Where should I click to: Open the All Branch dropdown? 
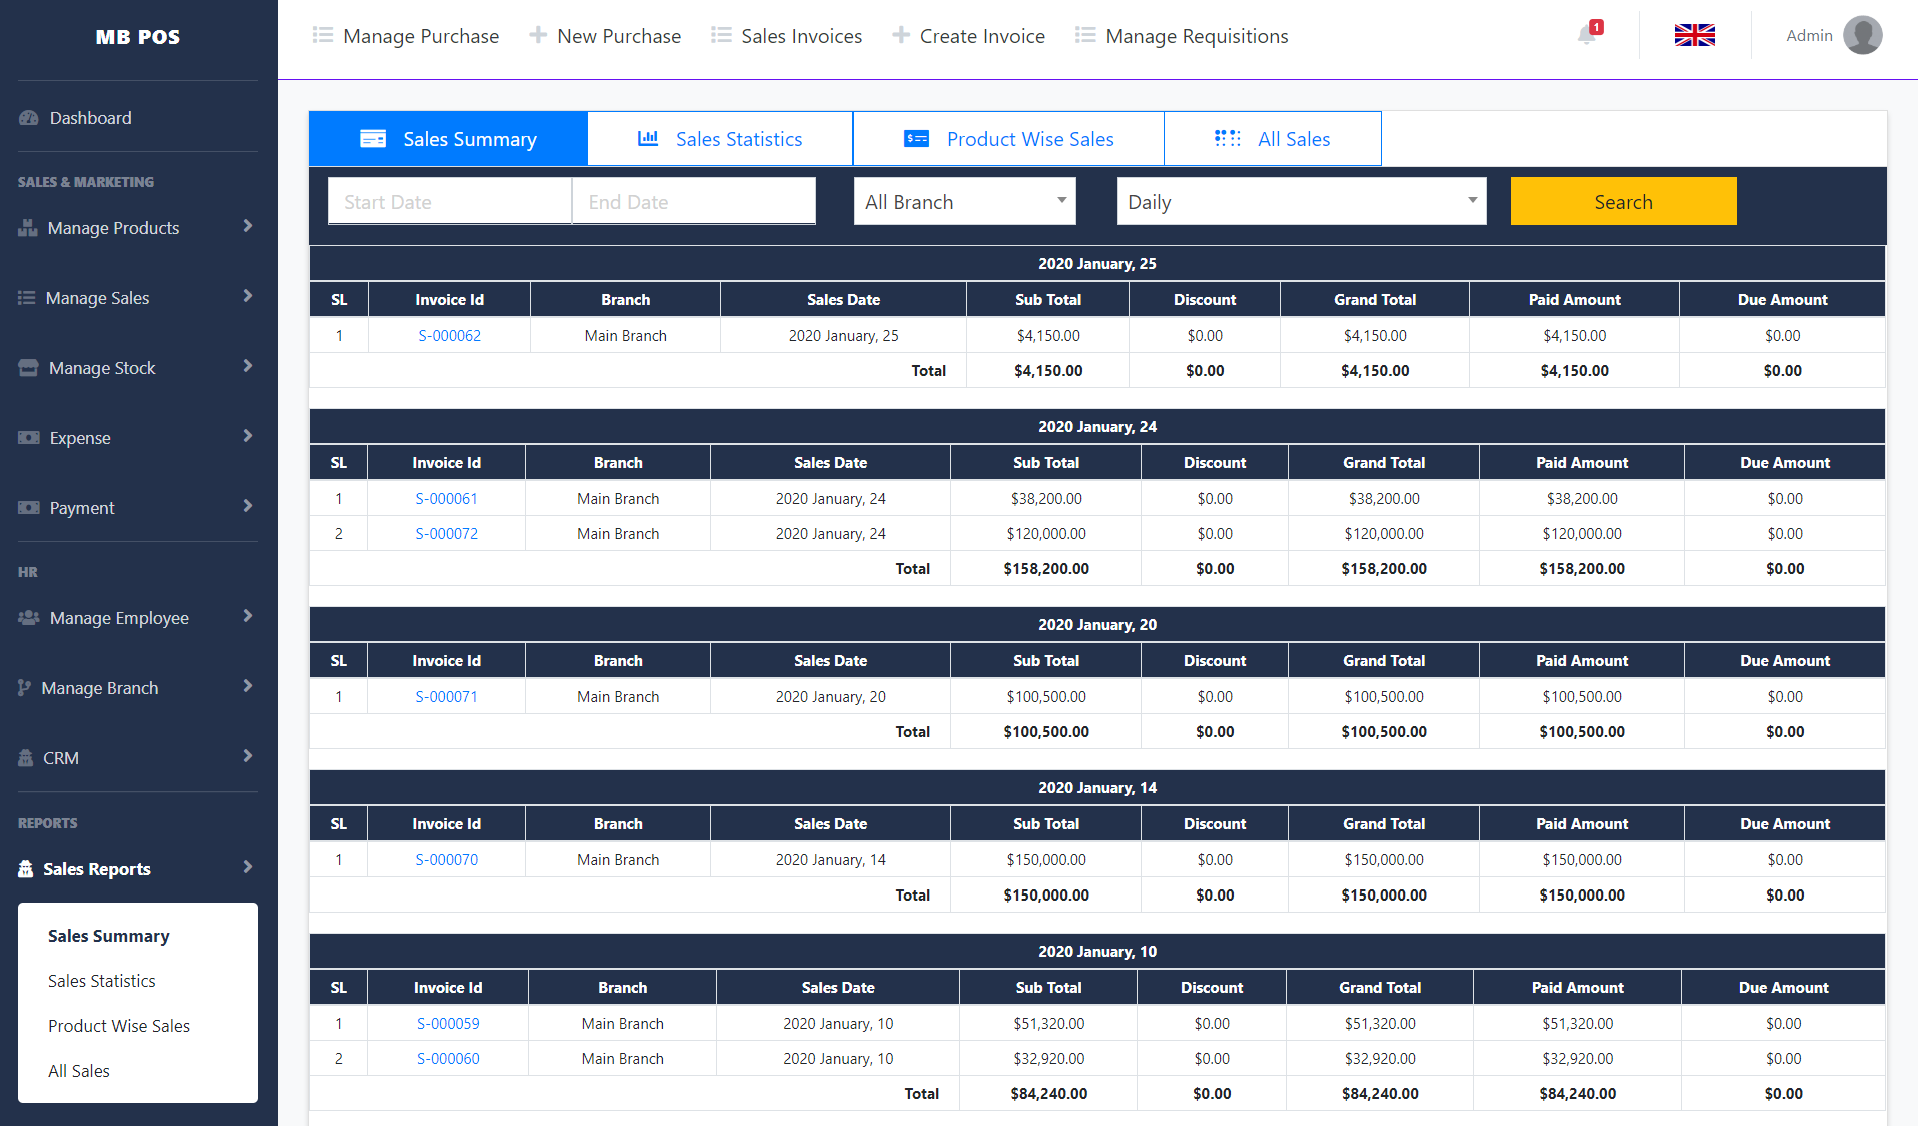tap(965, 201)
